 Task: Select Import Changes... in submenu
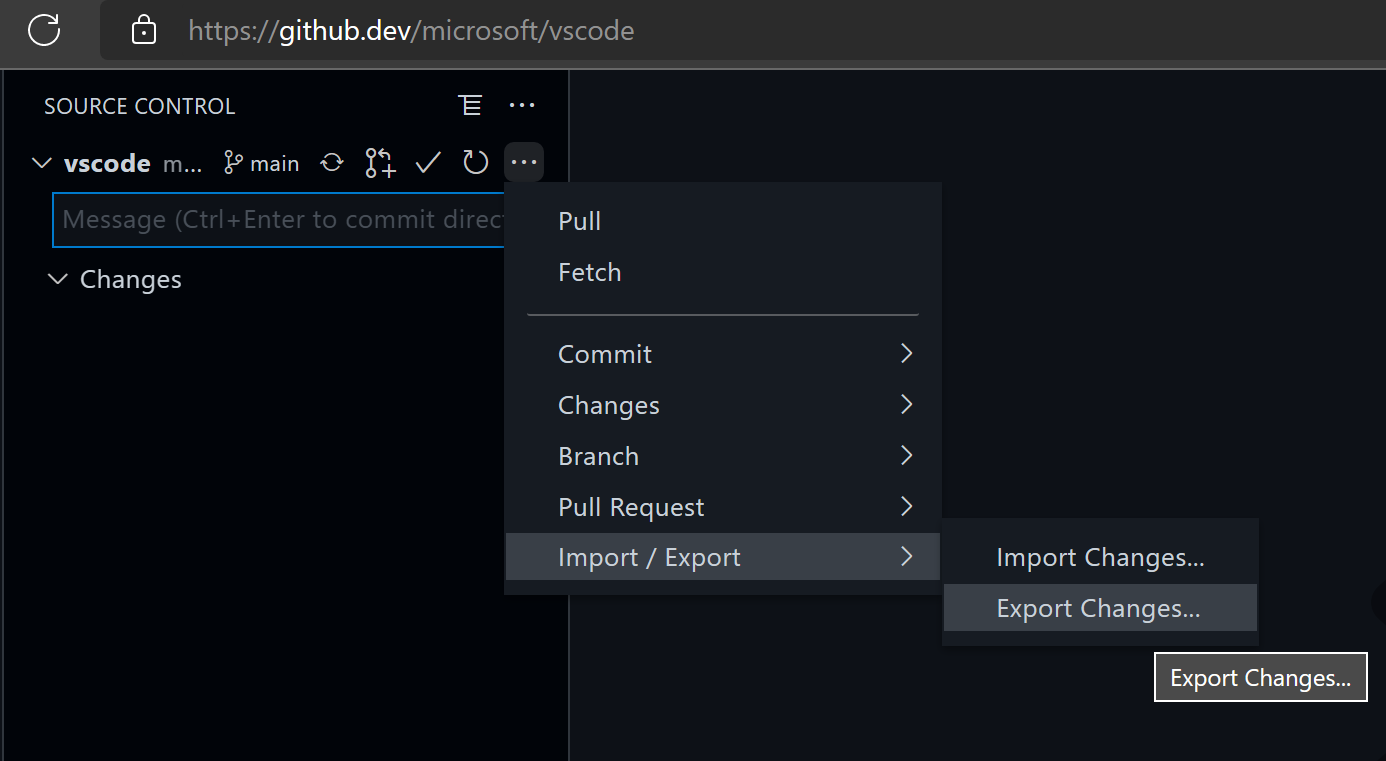(x=1100, y=557)
